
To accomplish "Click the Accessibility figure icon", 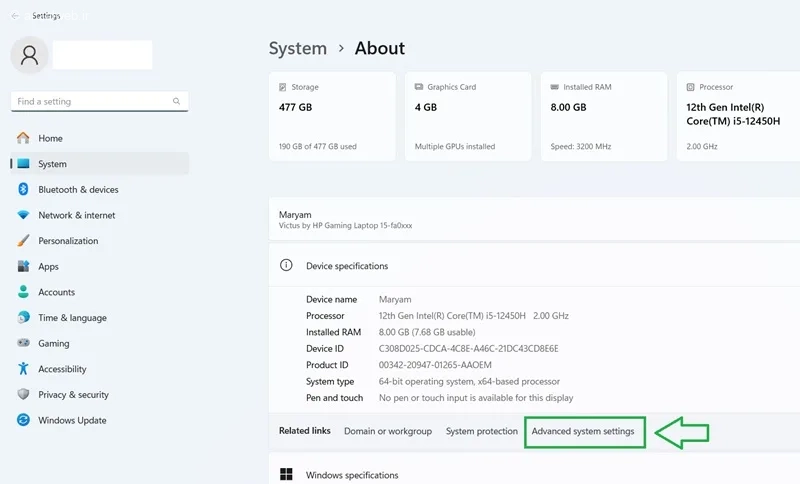I will point(23,368).
